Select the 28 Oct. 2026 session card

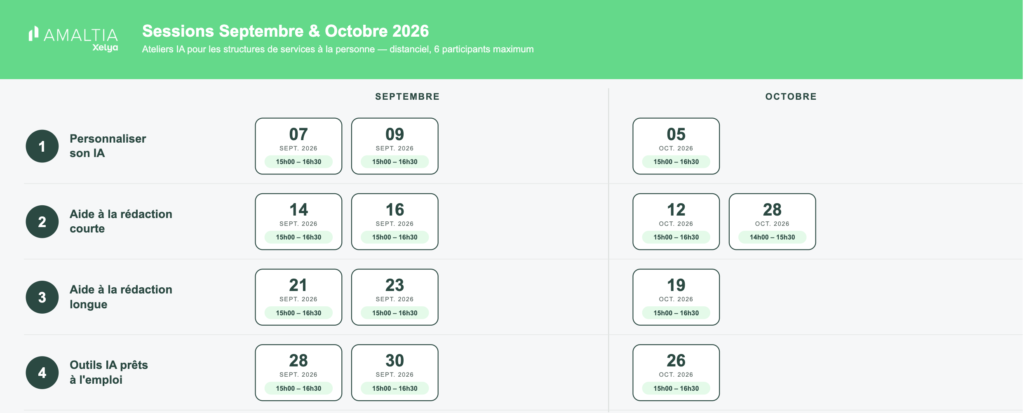point(772,222)
